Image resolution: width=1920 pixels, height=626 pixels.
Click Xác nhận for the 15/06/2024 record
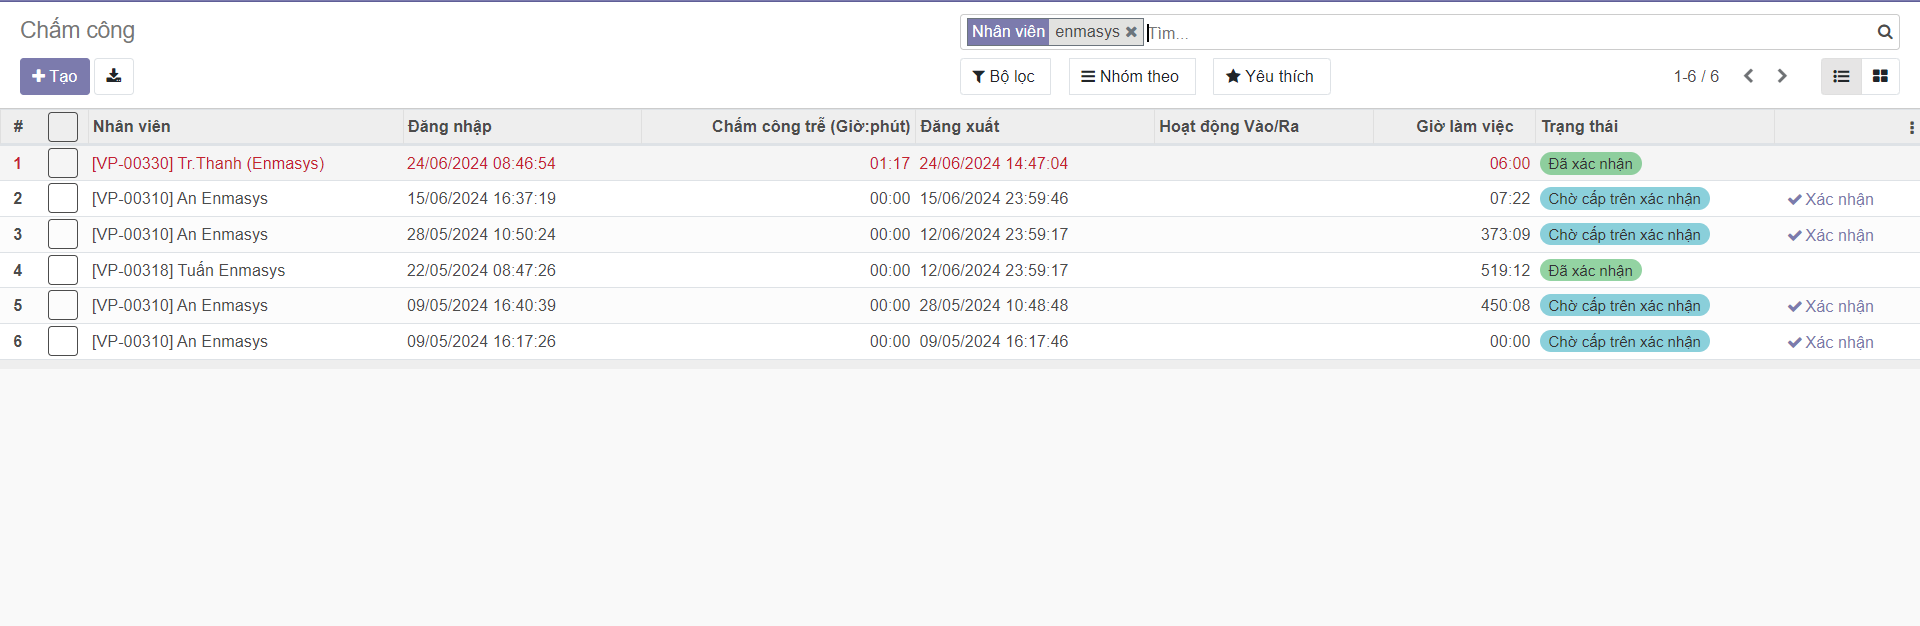click(x=1831, y=199)
